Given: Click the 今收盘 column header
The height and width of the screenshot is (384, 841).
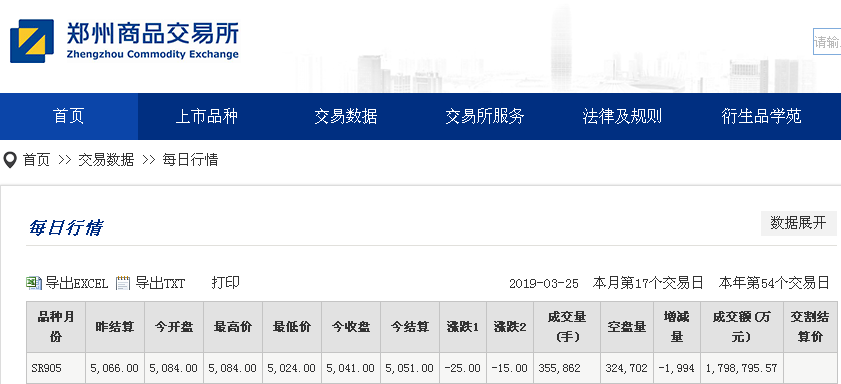Looking at the screenshot, I should click(351, 327).
